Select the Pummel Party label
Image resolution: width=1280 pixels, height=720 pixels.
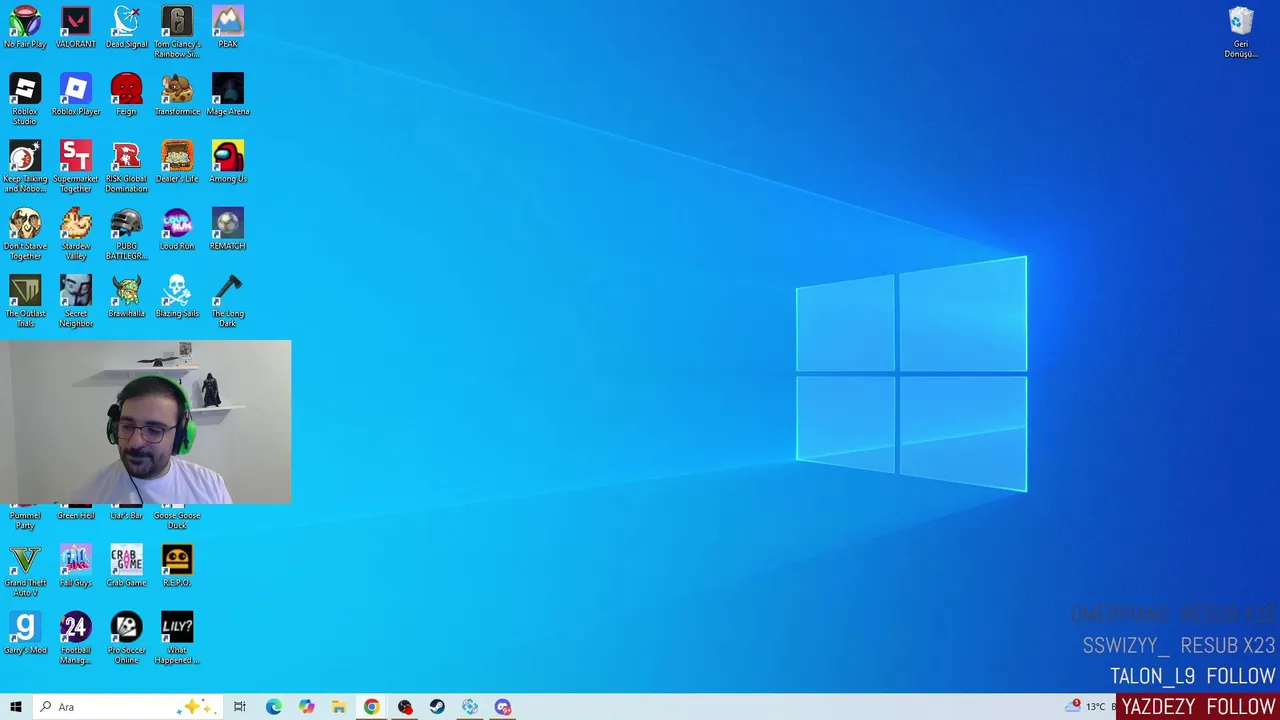pos(25,520)
